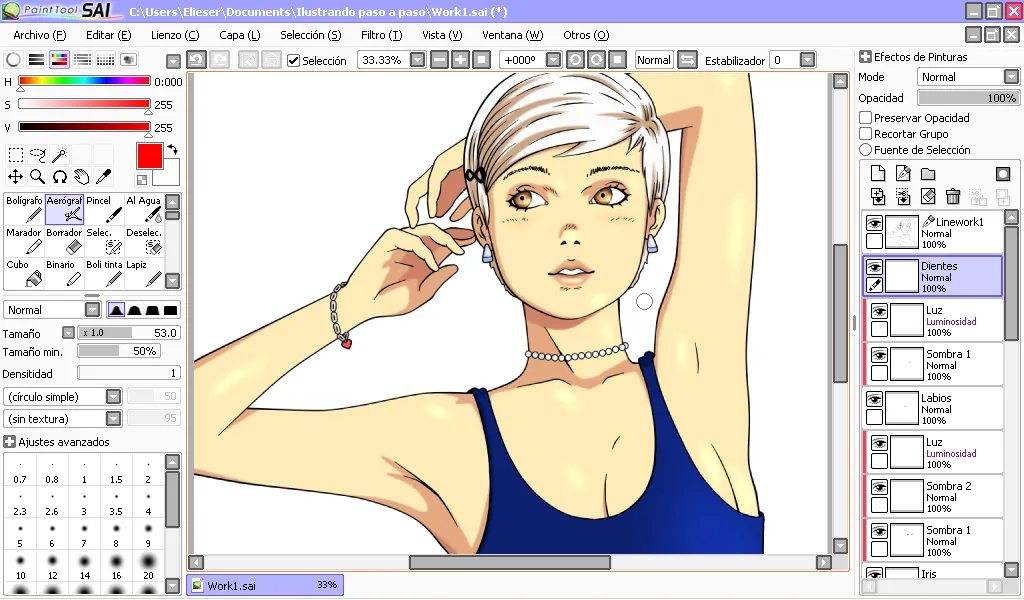Viewport: 1024px width, 600px height.
Task: Open the Ventana menu
Action: (513, 35)
